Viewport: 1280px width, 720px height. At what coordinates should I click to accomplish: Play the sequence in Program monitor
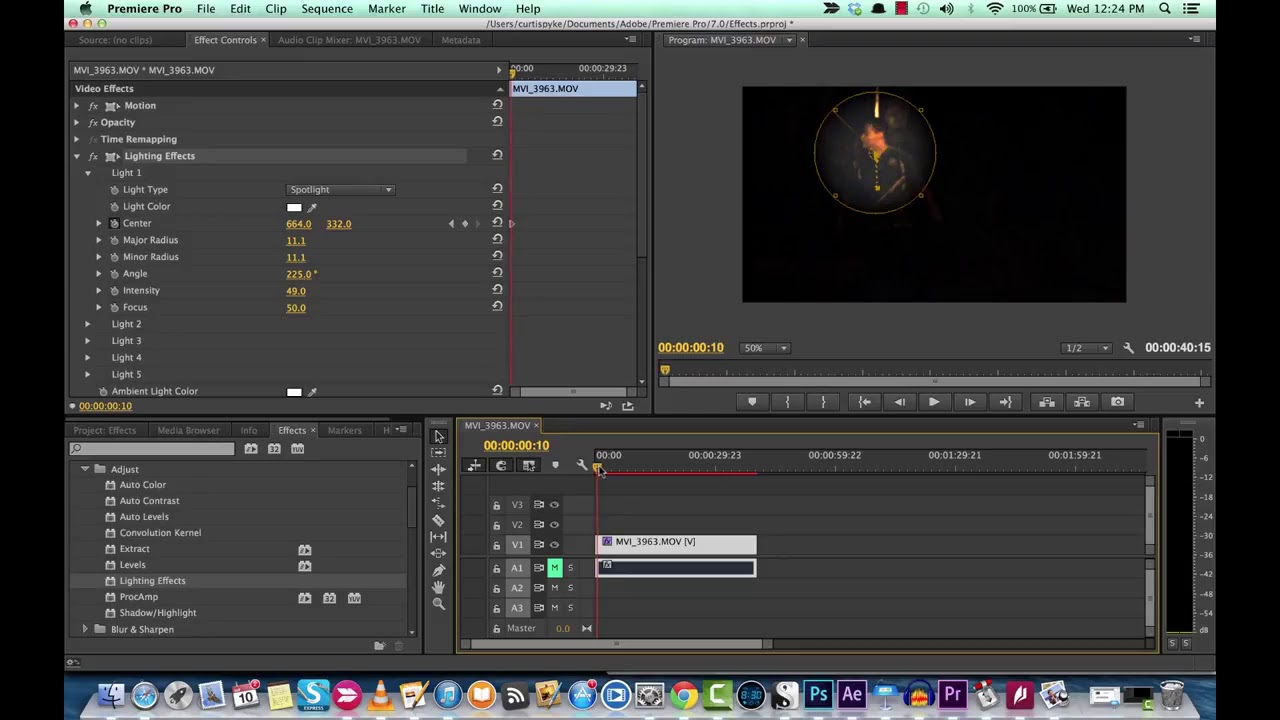tap(934, 402)
